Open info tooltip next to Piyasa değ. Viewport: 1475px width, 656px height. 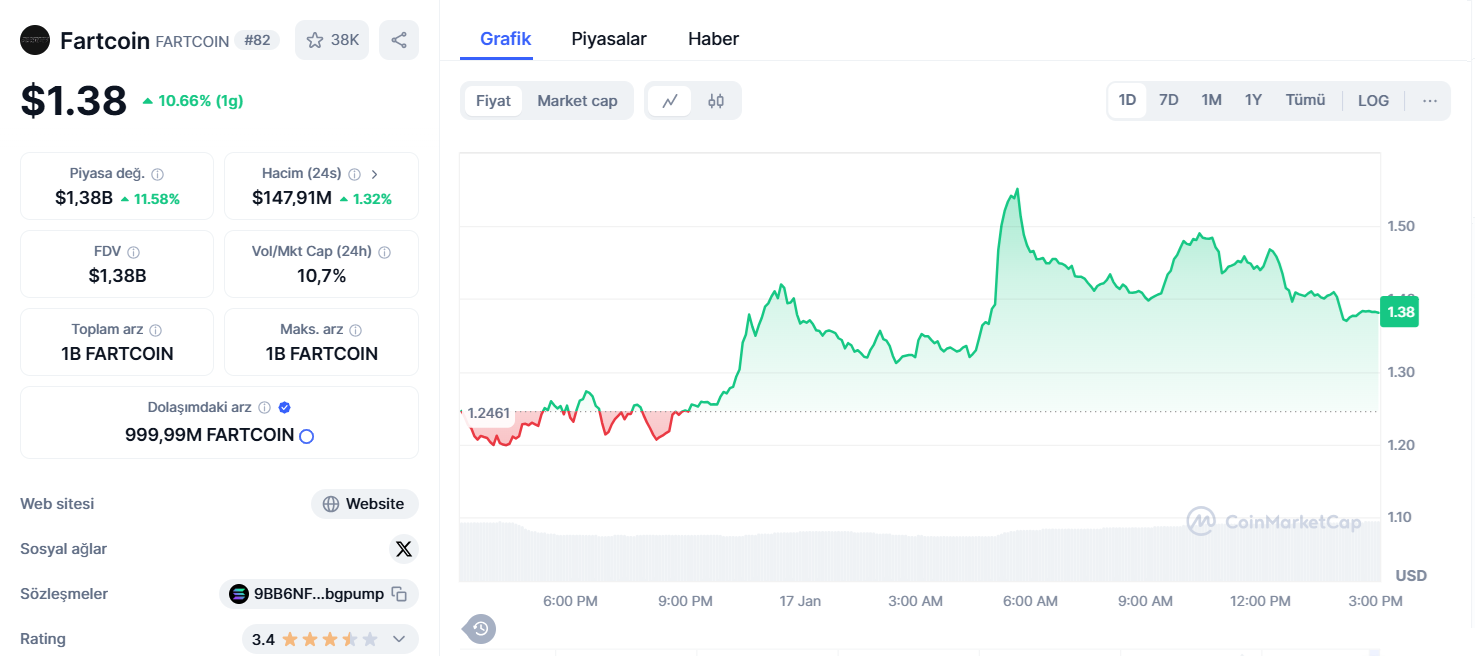click(157, 174)
